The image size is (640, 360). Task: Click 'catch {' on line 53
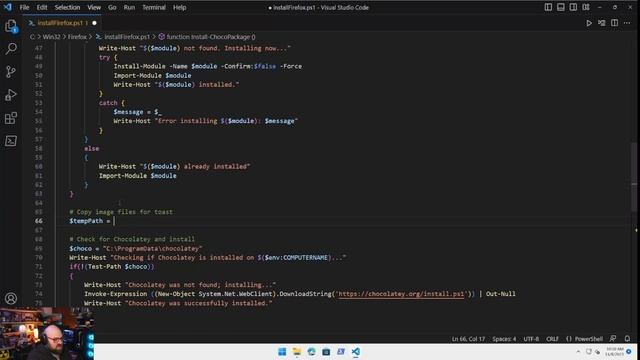[112, 103]
